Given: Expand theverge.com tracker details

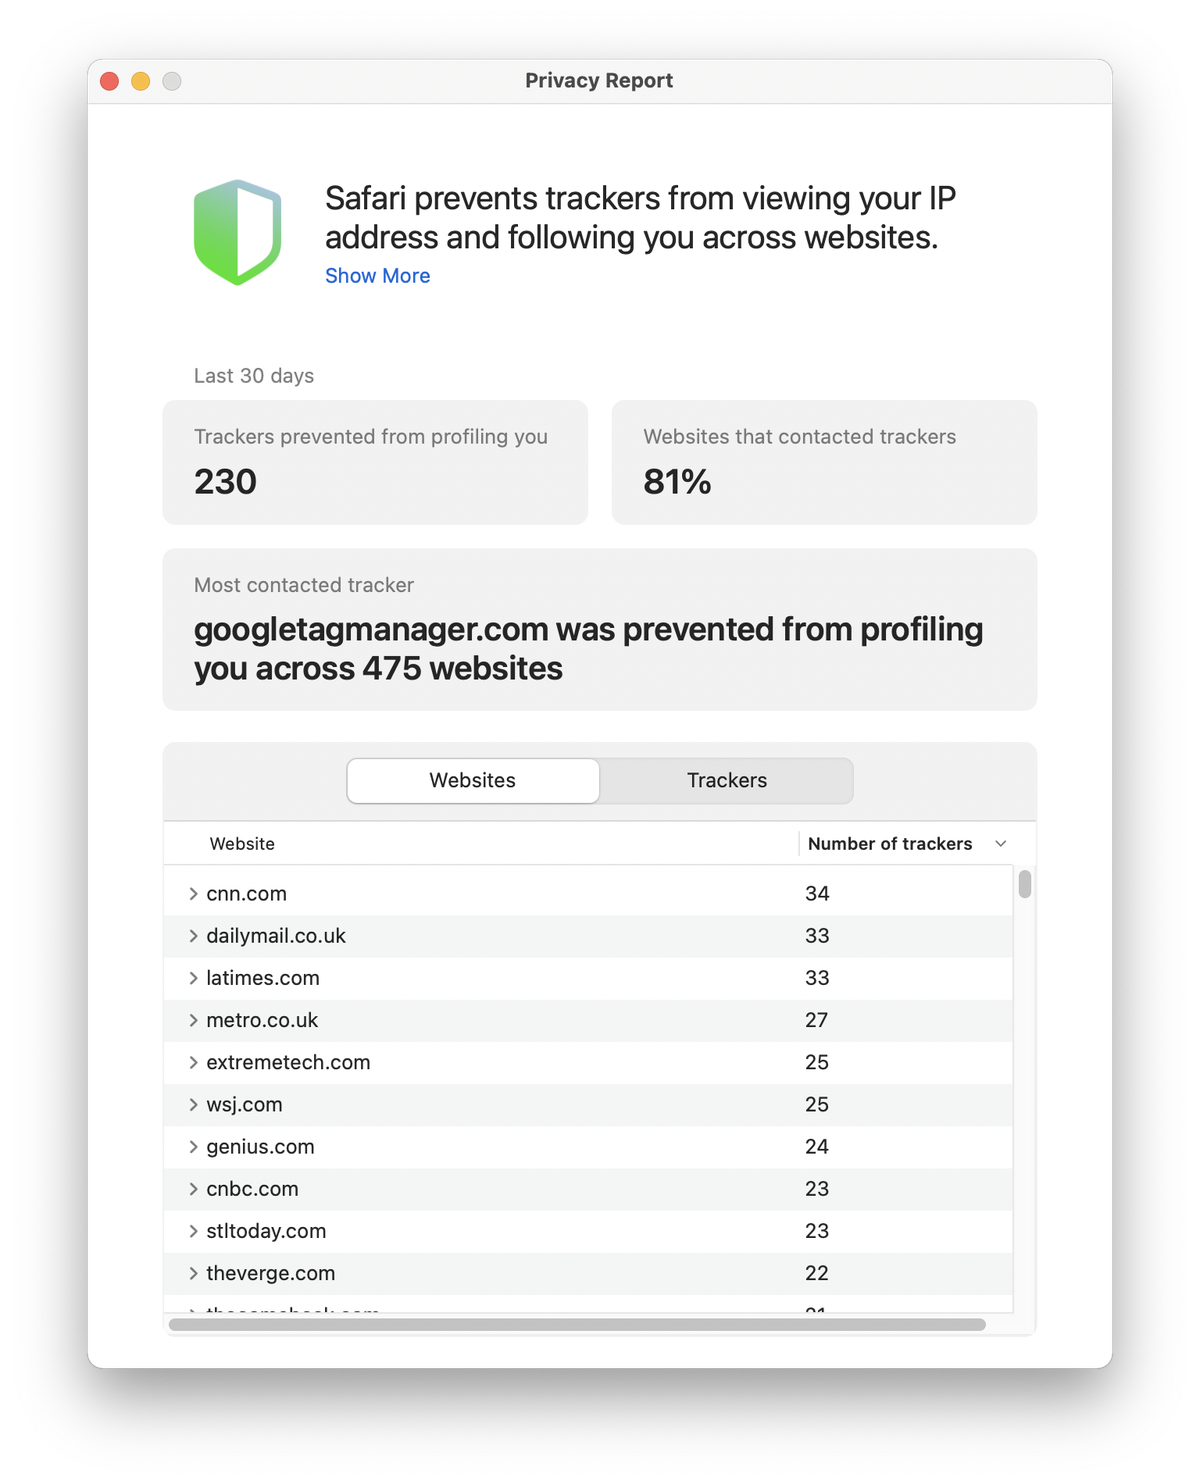Looking at the screenshot, I should 193,1273.
